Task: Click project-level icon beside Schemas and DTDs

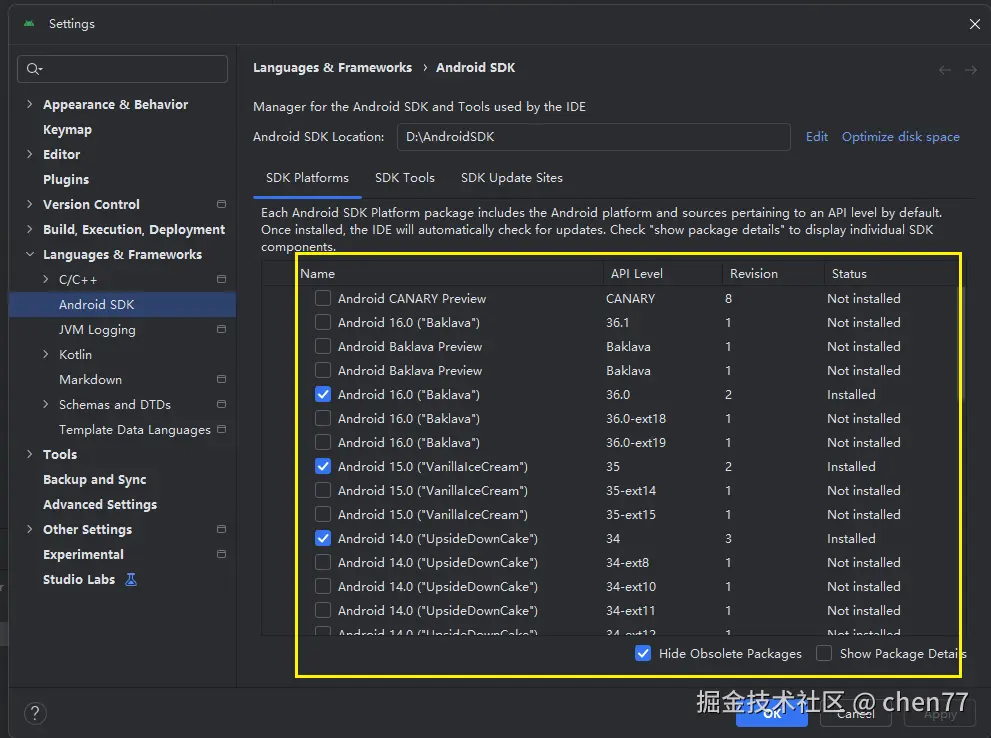Action: tap(221, 404)
